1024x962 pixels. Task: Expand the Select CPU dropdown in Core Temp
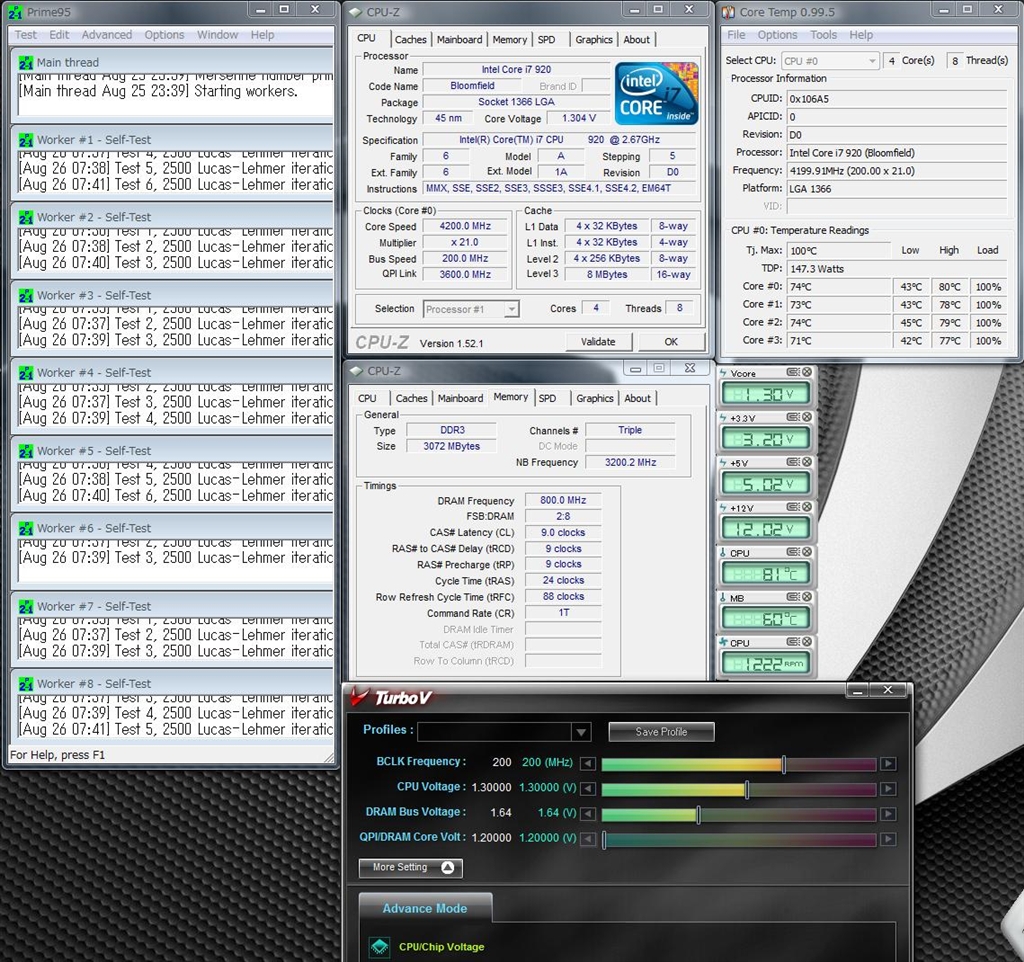[x=870, y=61]
